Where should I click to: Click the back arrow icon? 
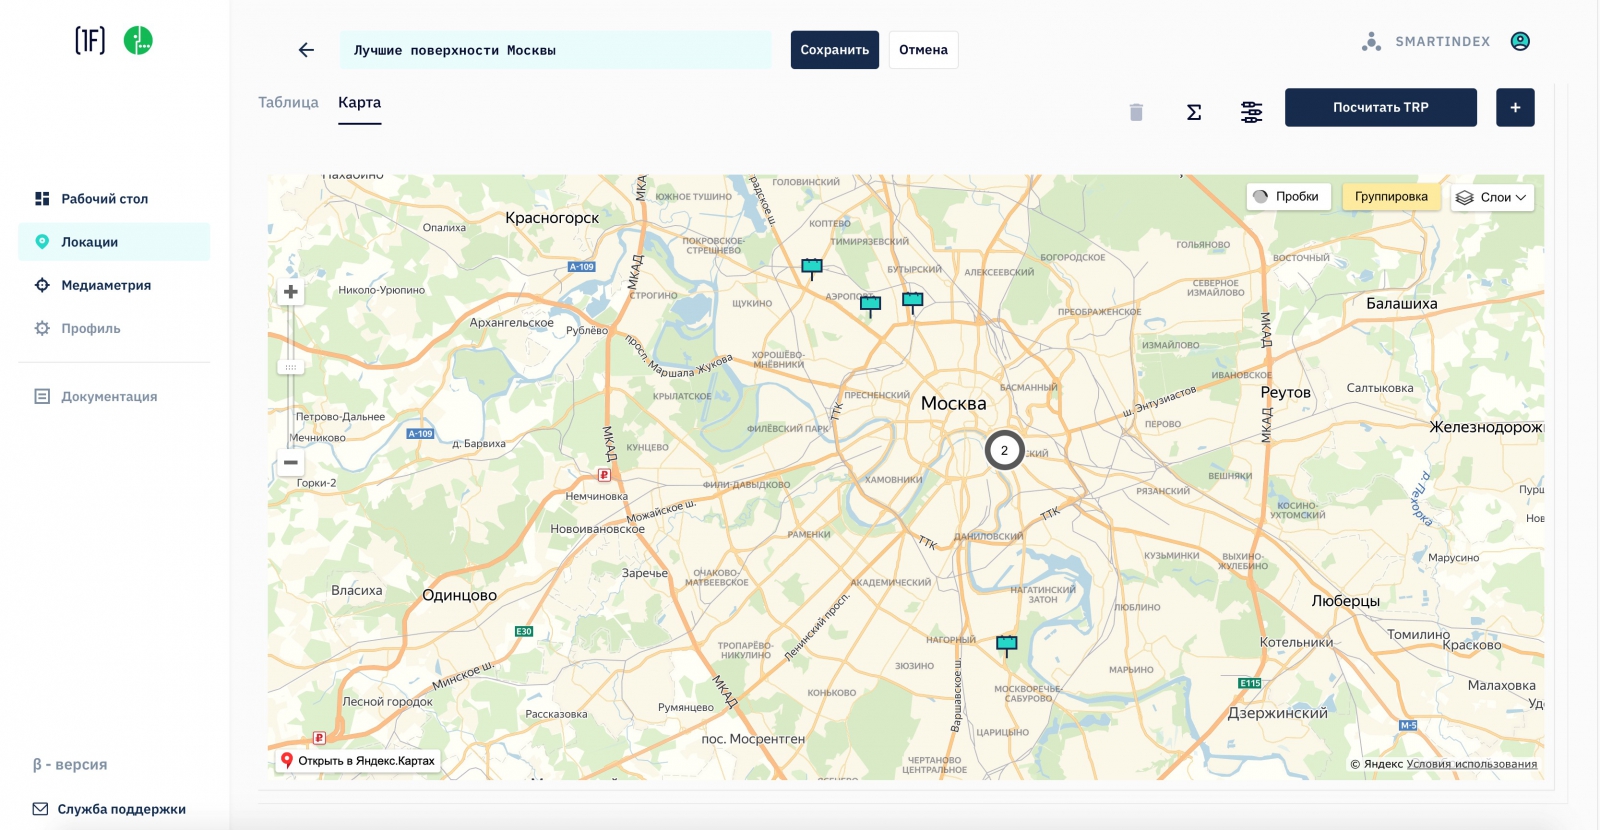(x=306, y=50)
